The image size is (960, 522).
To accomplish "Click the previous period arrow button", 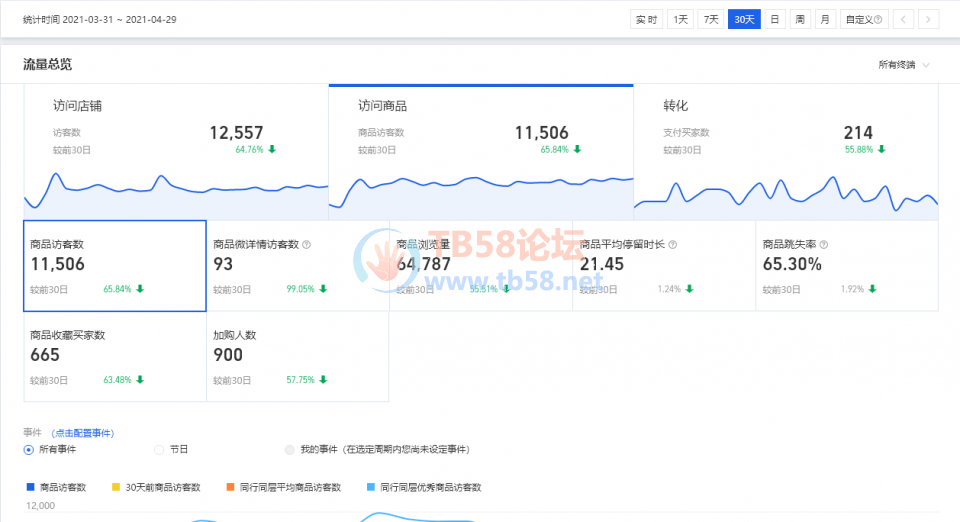I will [903, 19].
